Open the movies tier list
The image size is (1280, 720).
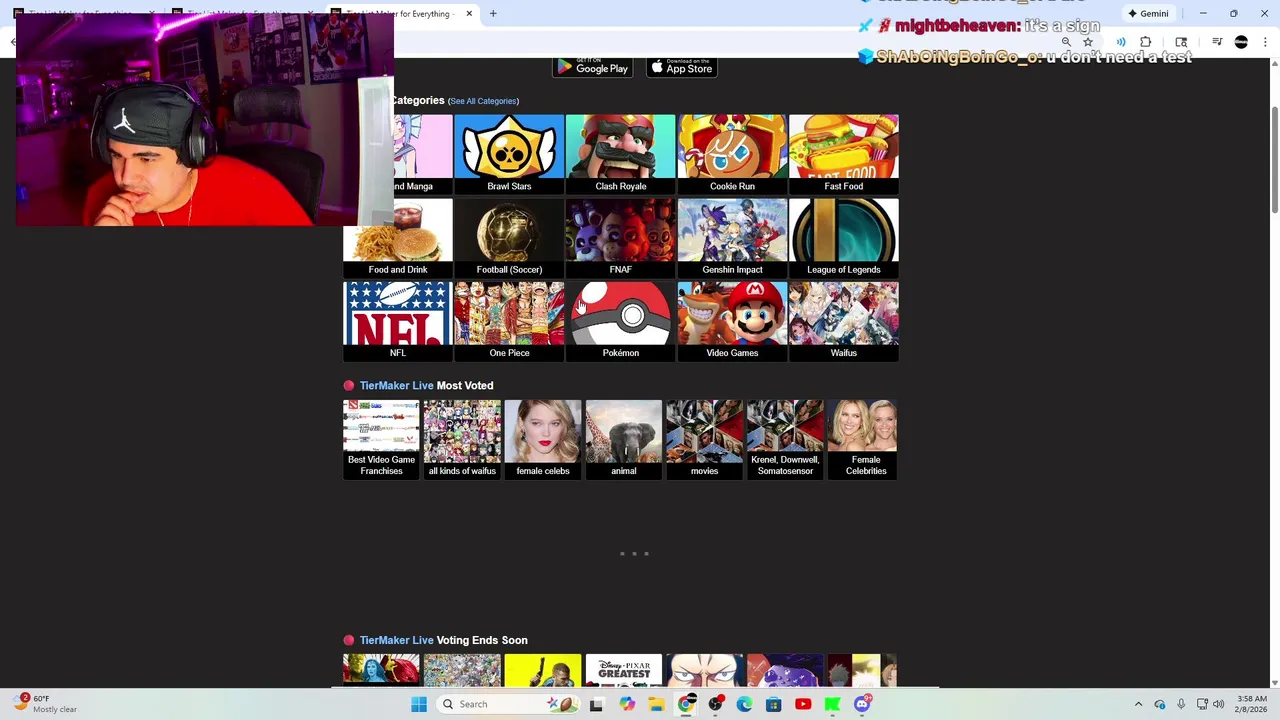click(x=704, y=440)
